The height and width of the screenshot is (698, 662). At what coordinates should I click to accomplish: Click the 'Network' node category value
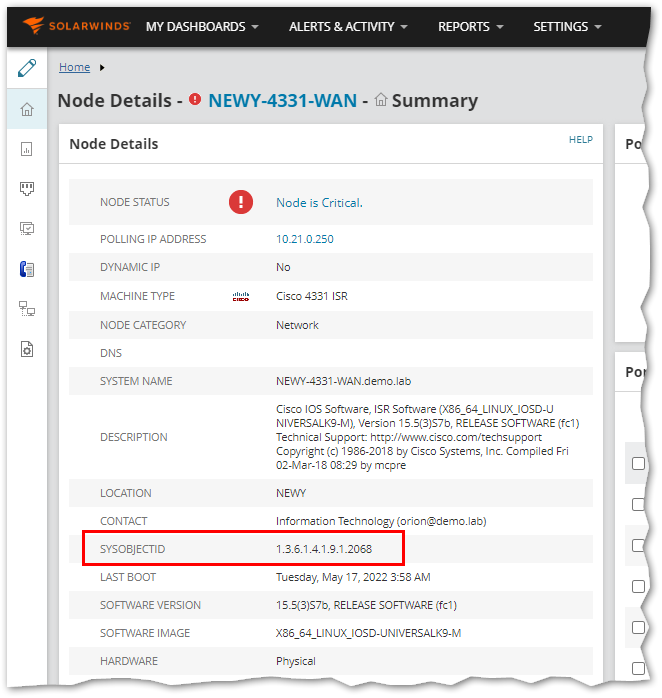coord(297,325)
